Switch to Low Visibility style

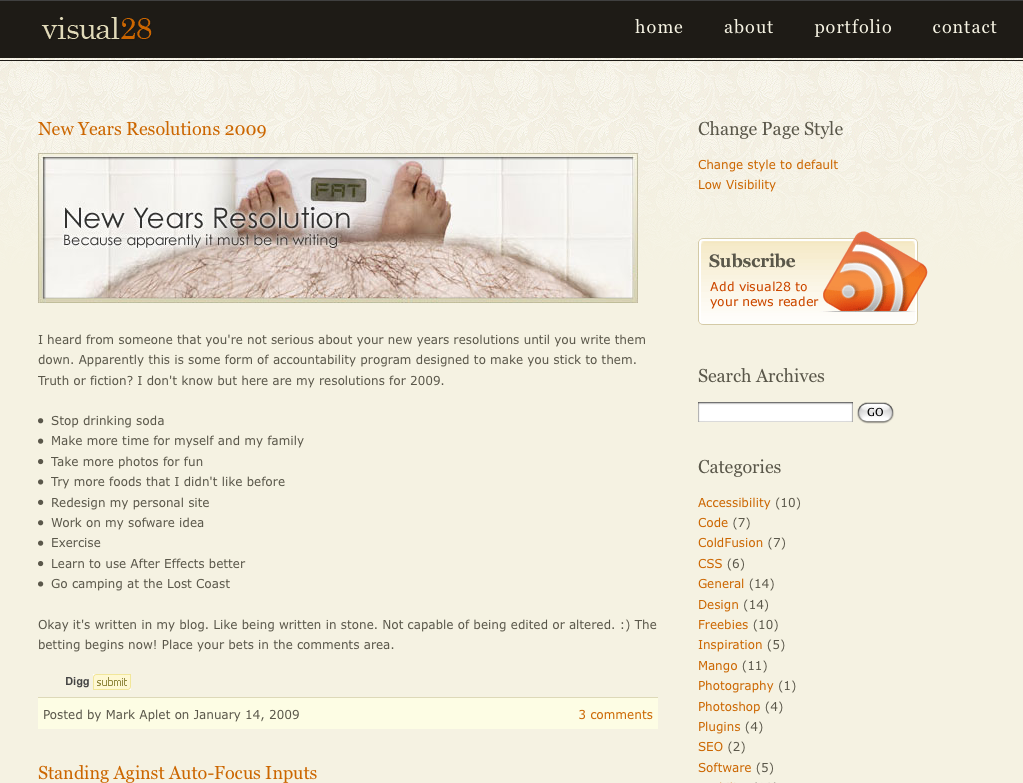coord(737,185)
